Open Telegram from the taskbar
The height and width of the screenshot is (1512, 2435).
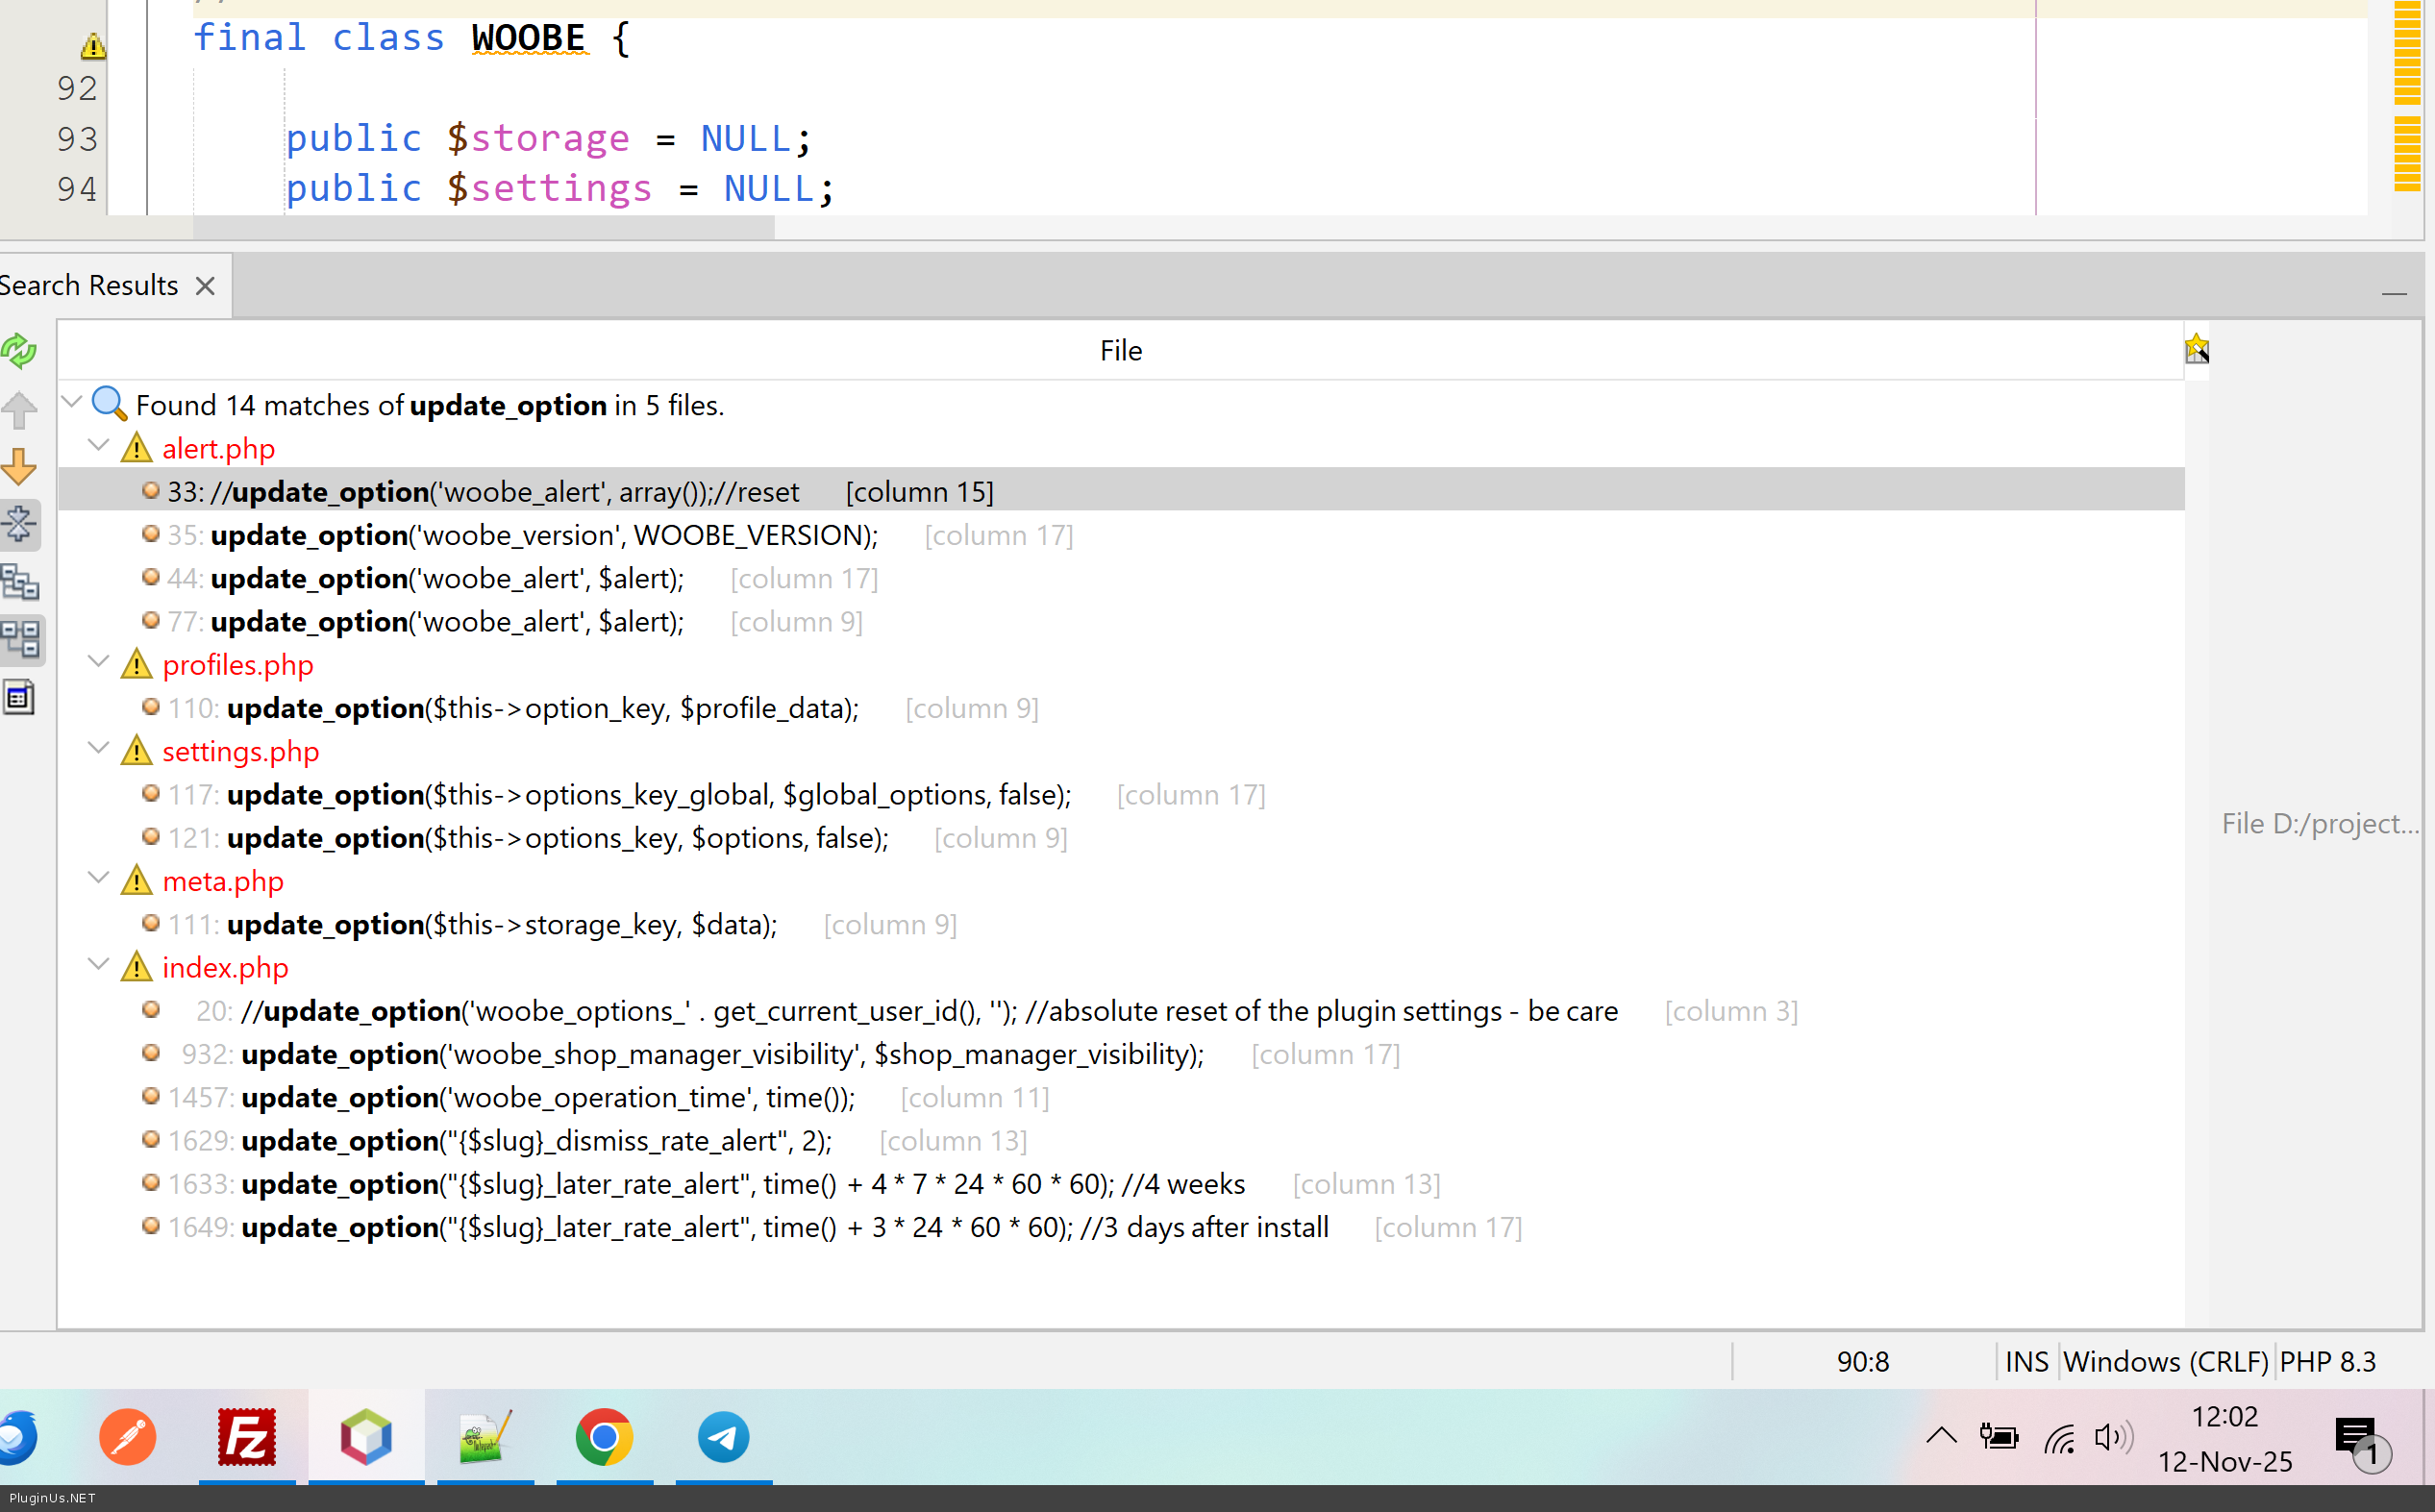[723, 1437]
